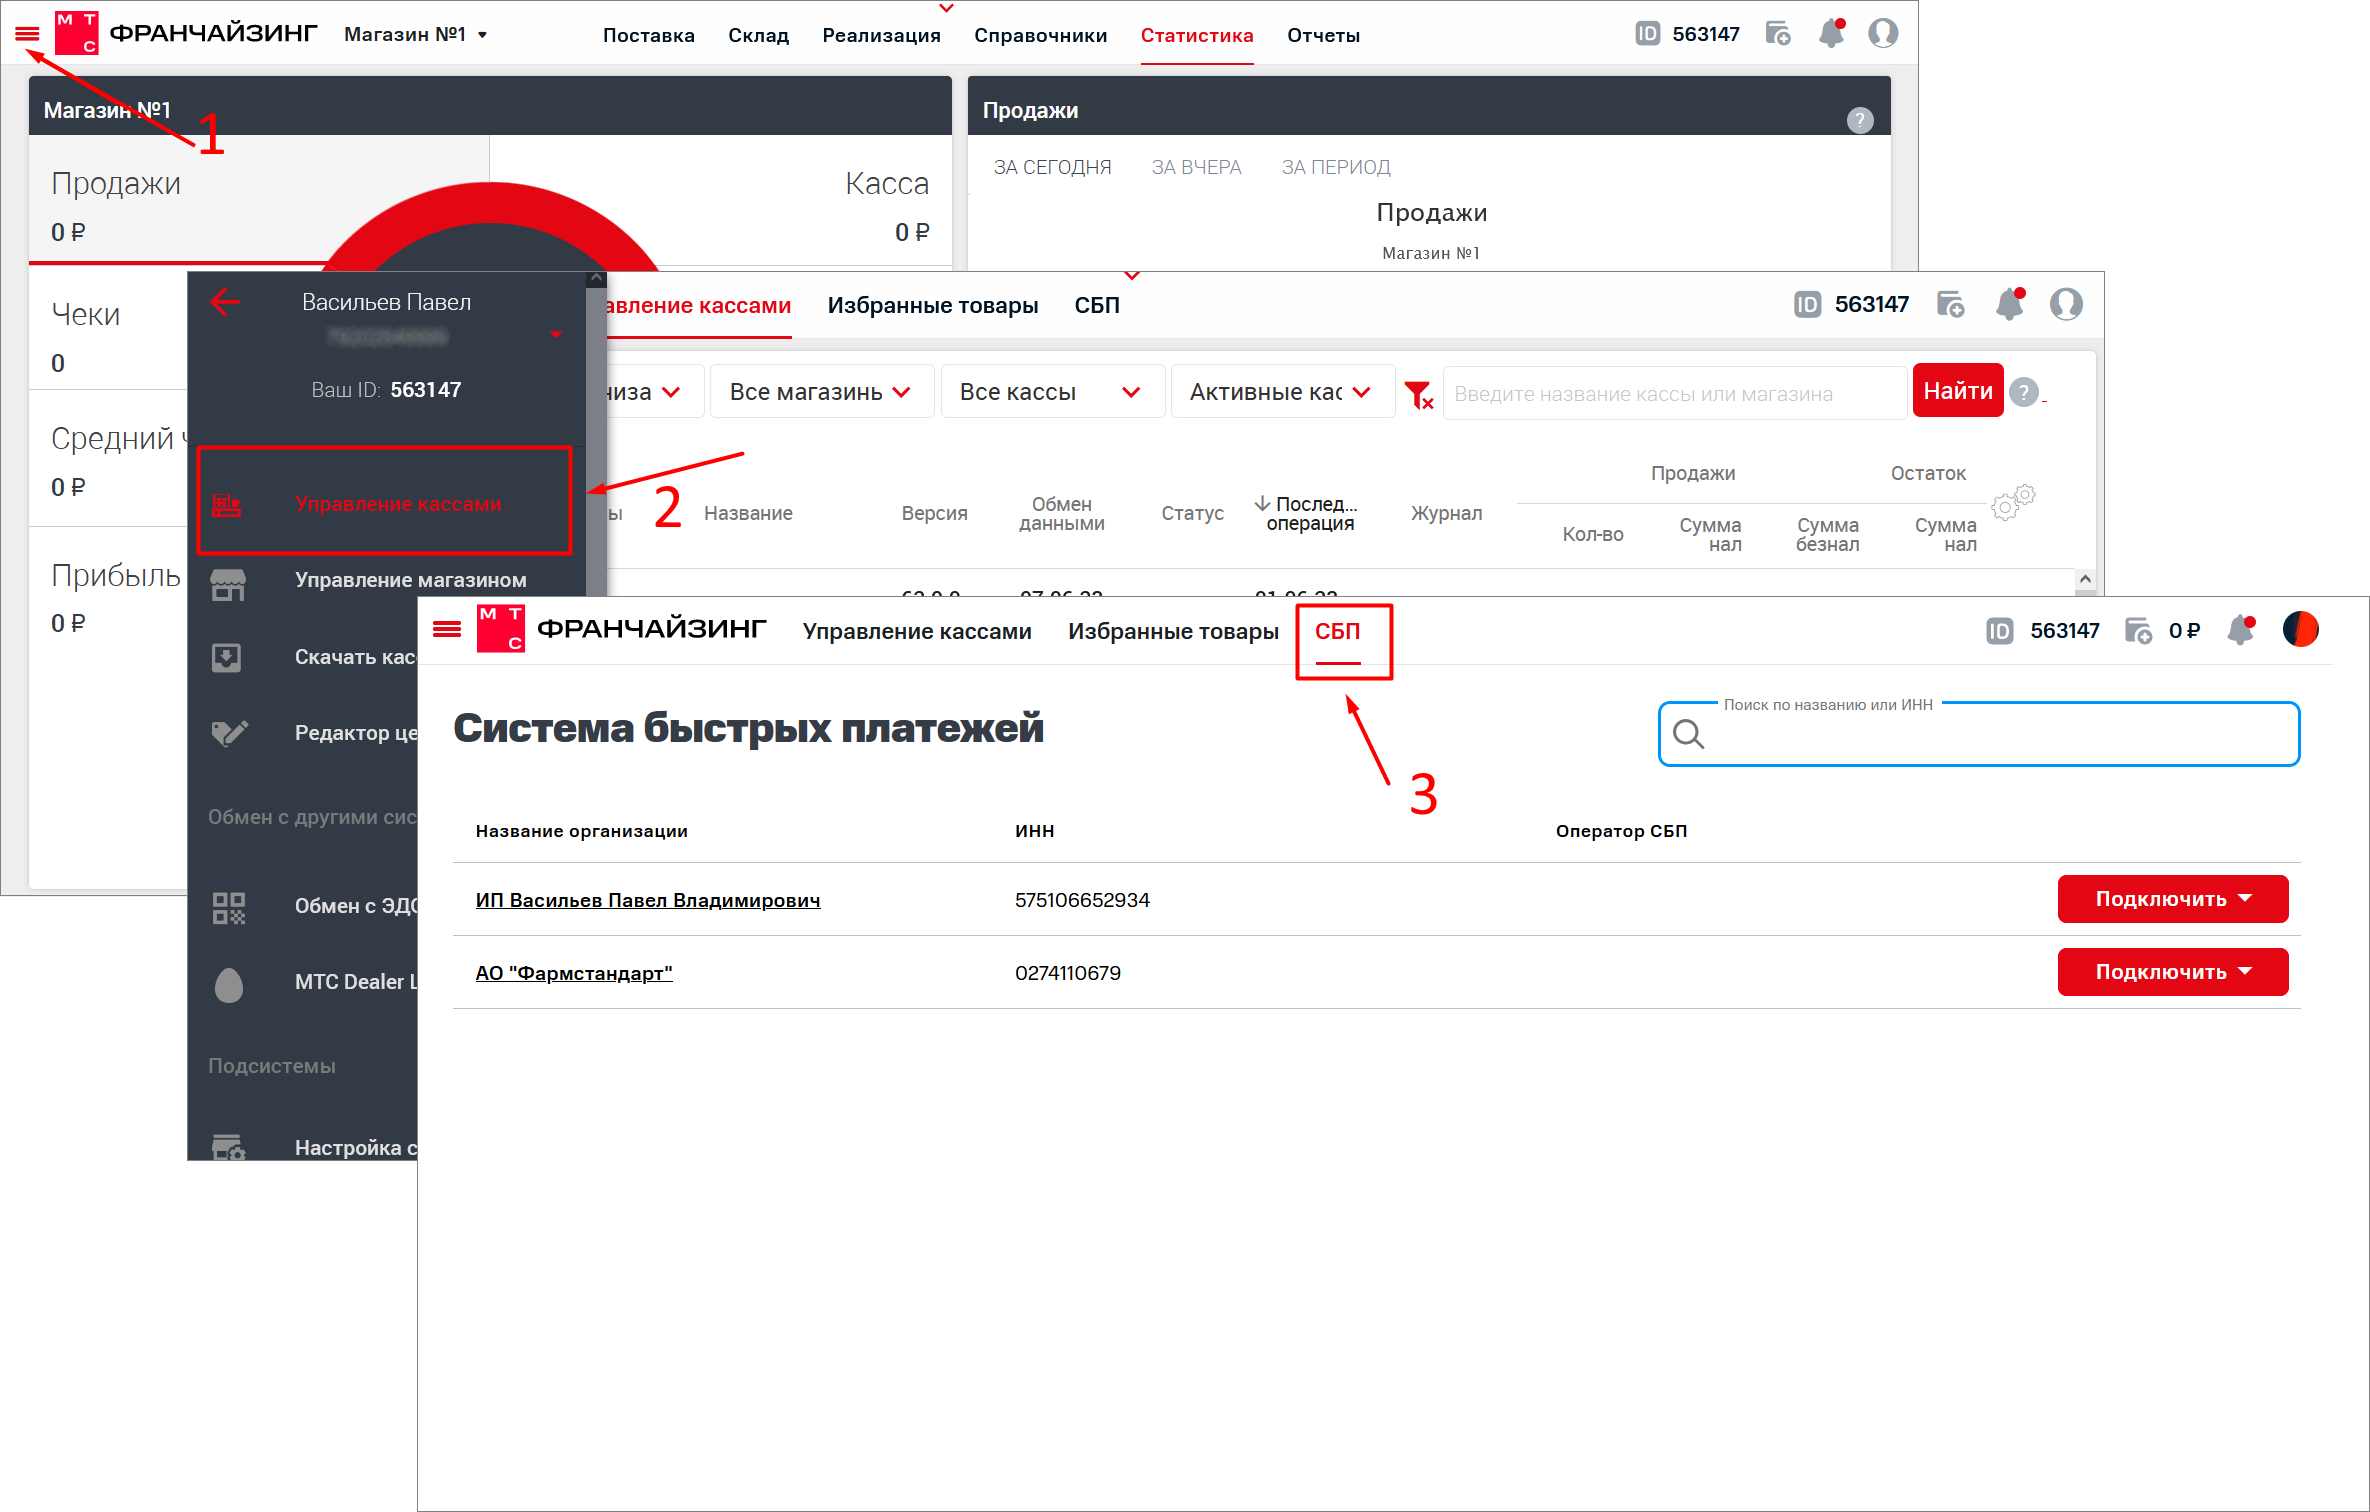This screenshot has width=2370, height=1512.
Task: Expand Все магазины dropdown filter
Action: [x=821, y=391]
